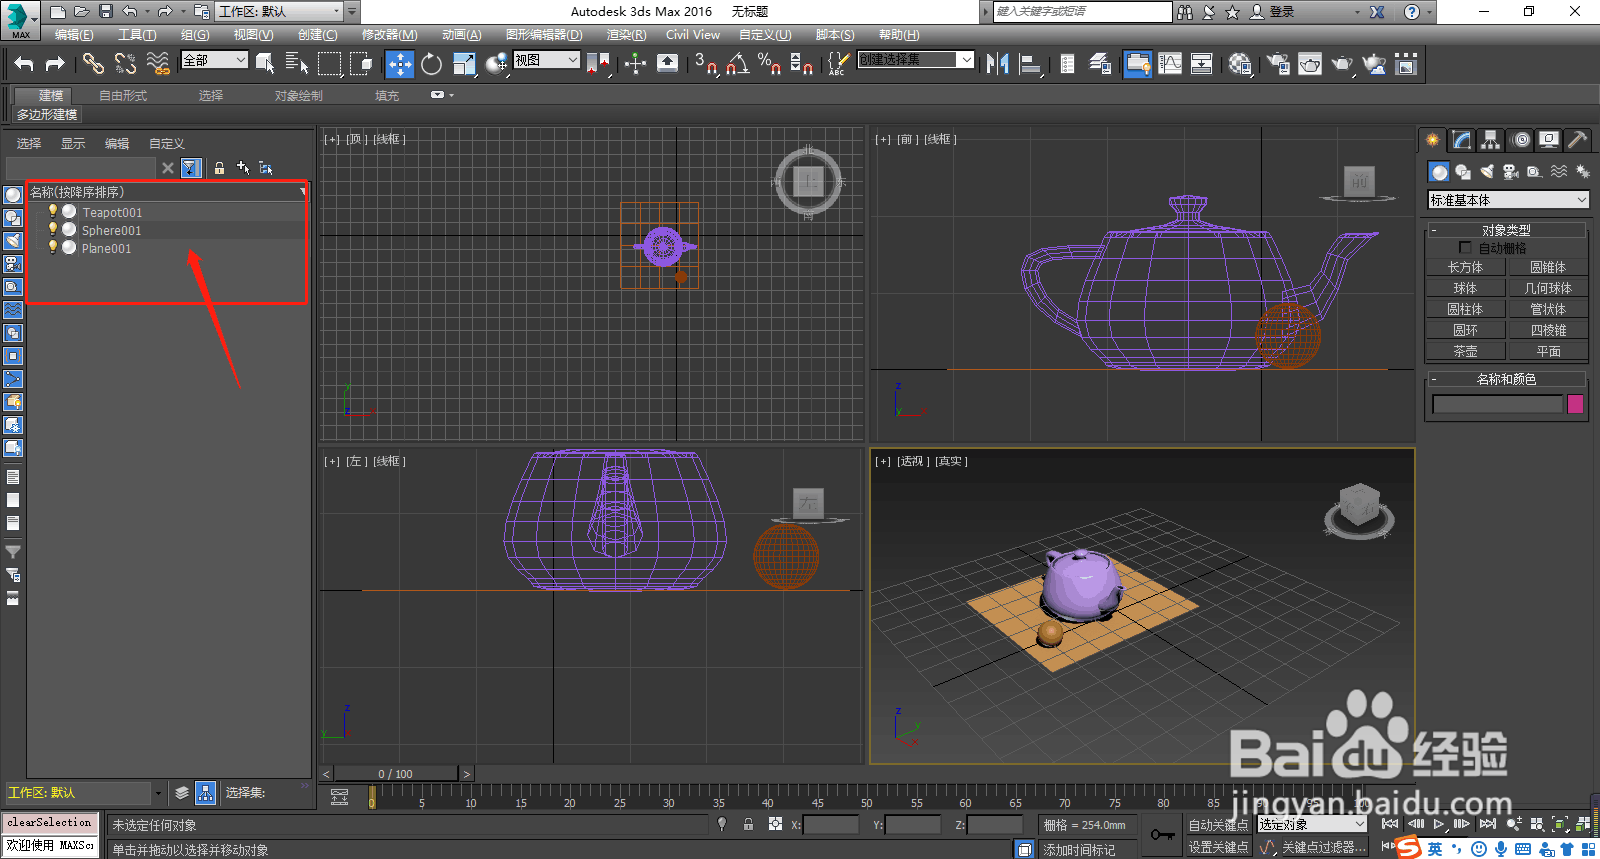Activate the Select Object tool

pyautogui.click(x=265, y=64)
